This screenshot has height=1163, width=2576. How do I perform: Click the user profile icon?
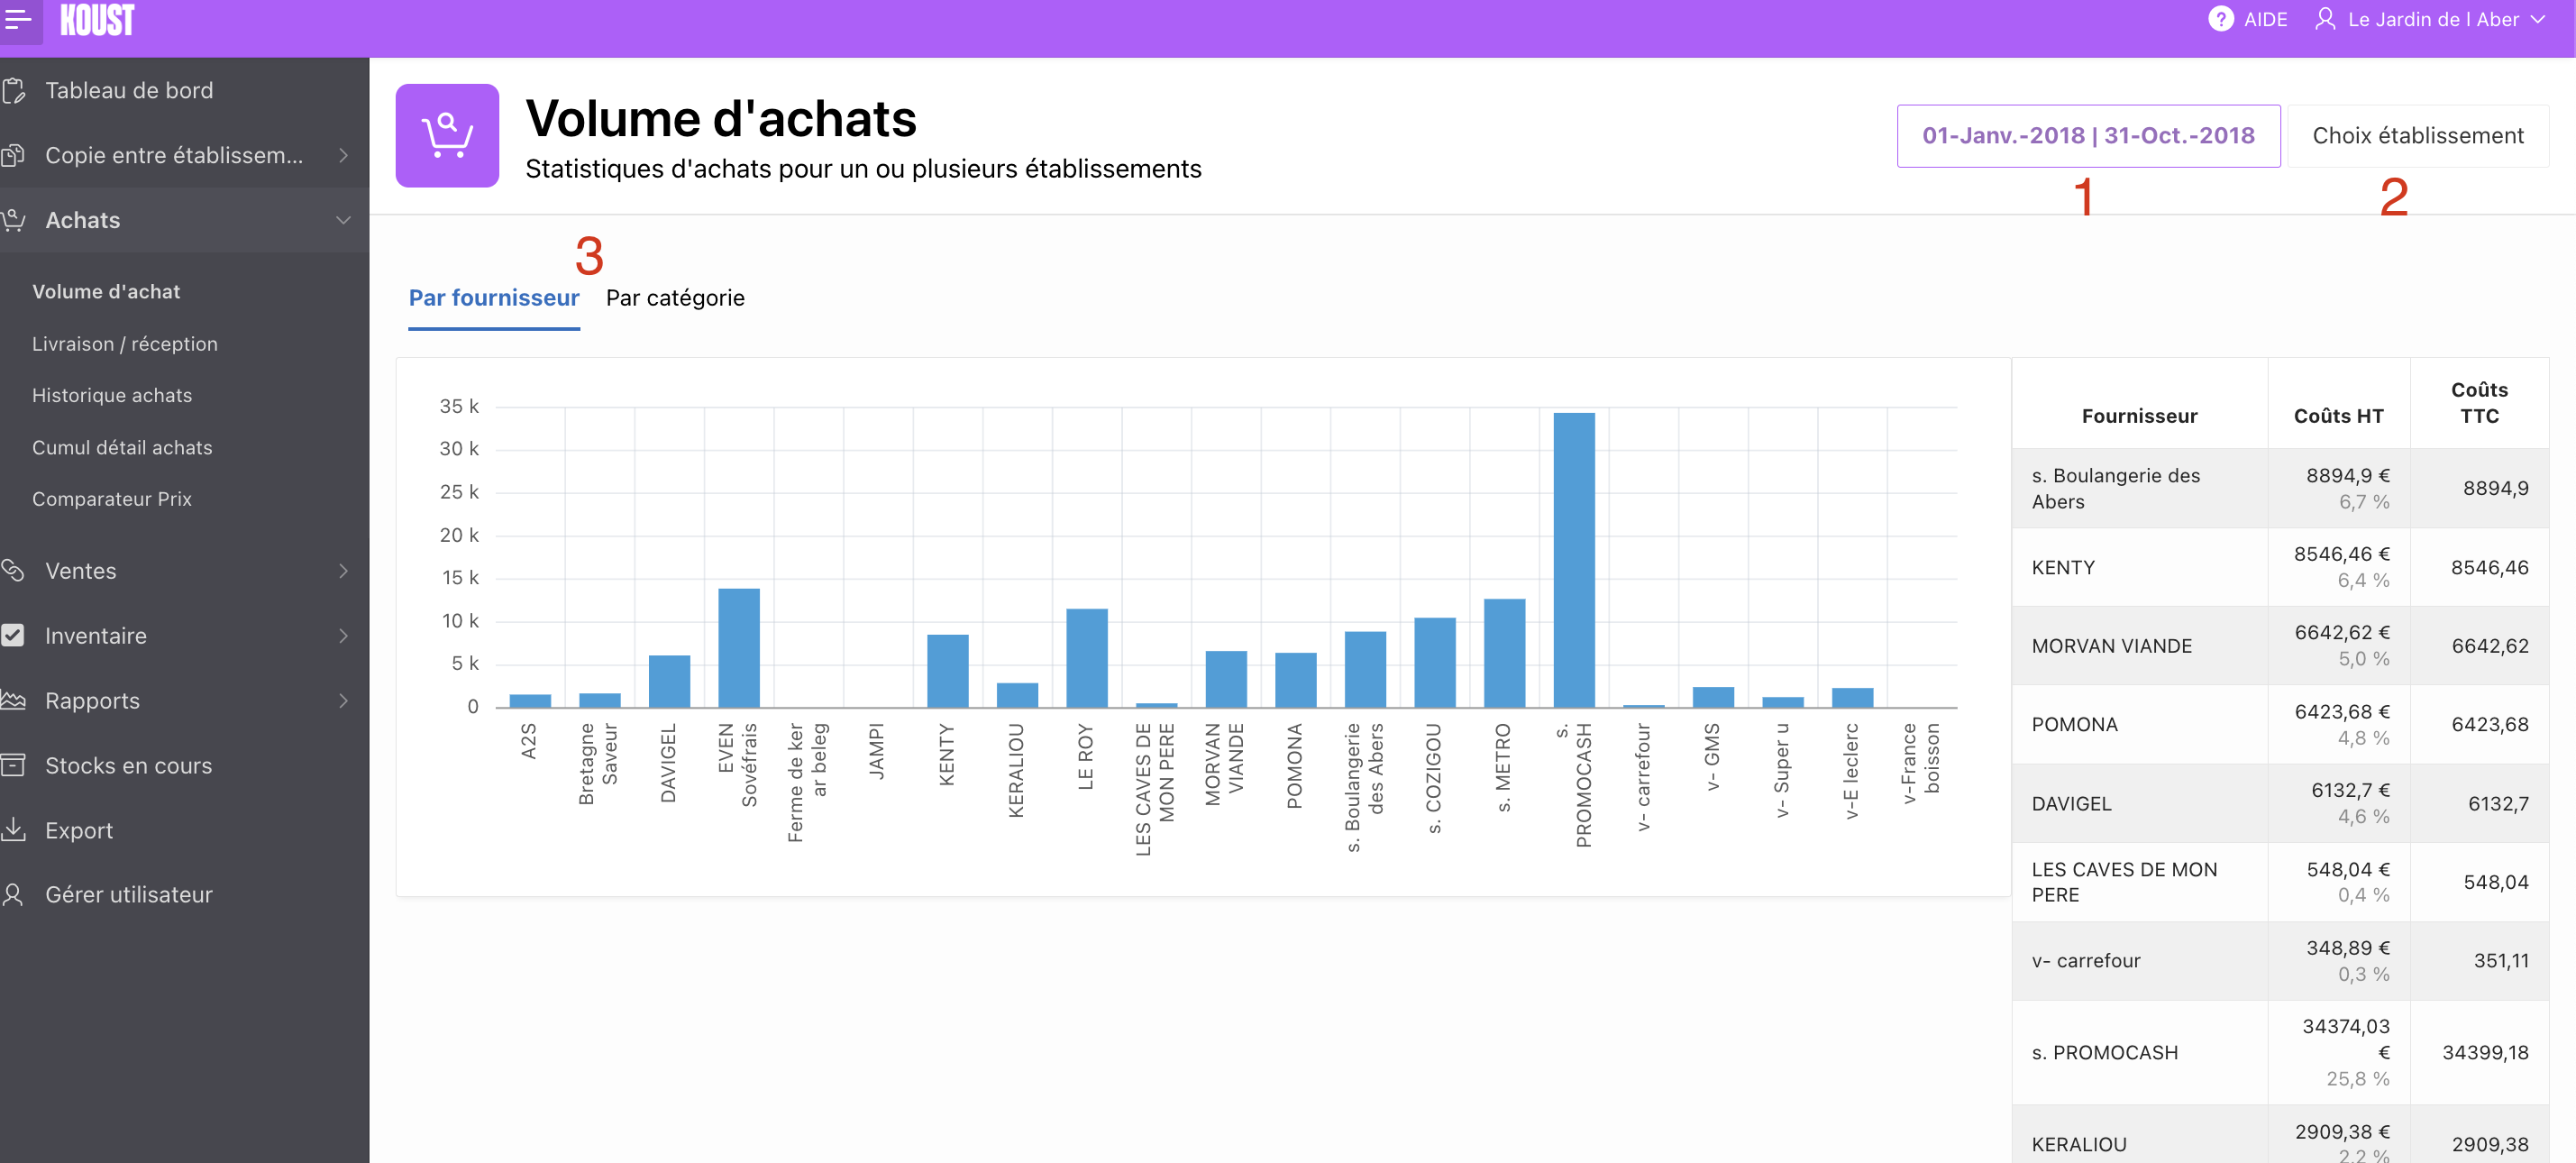point(2325,19)
